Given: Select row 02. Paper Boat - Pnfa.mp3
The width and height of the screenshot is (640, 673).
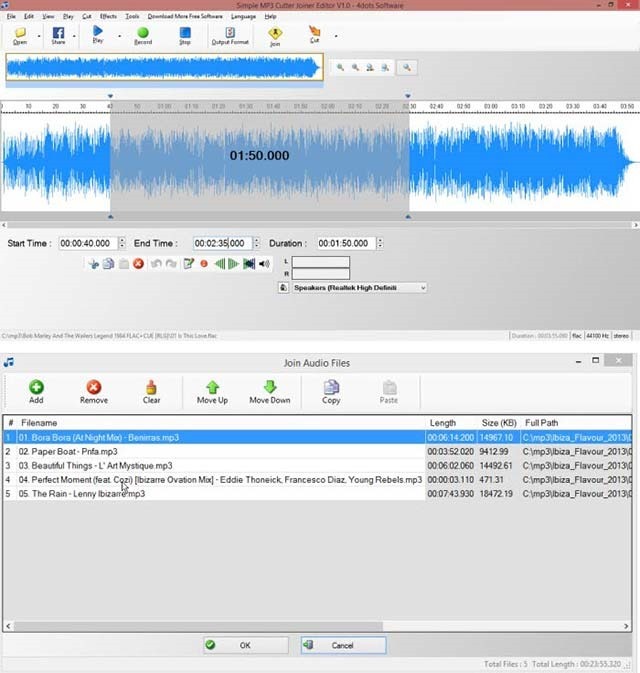Looking at the screenshot, I should click(317, 452).
